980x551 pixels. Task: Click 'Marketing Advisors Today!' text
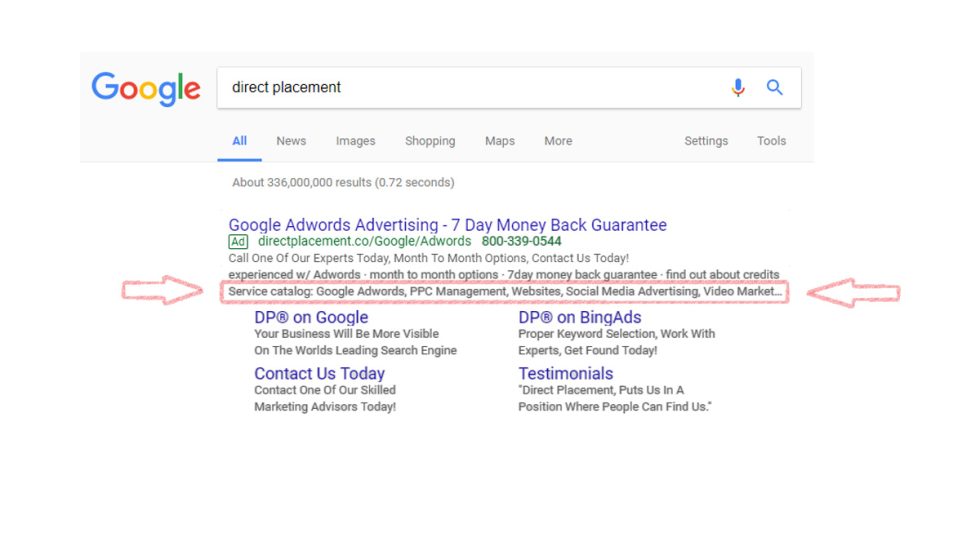point(325,407)
